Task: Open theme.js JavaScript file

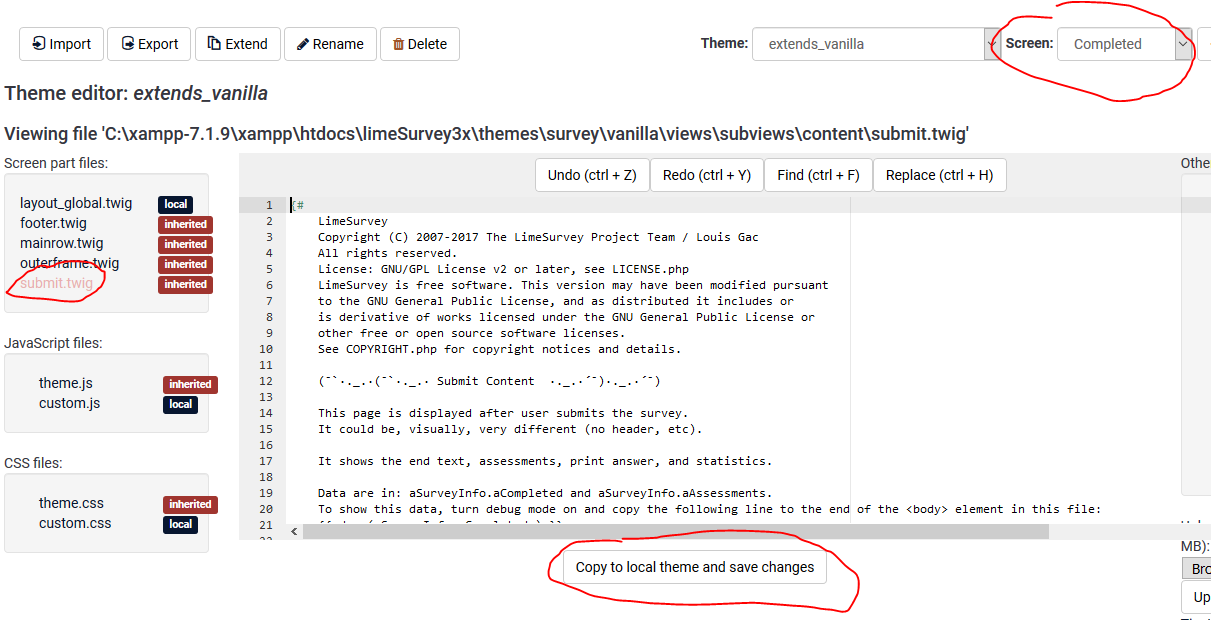Action: [66, 383]
